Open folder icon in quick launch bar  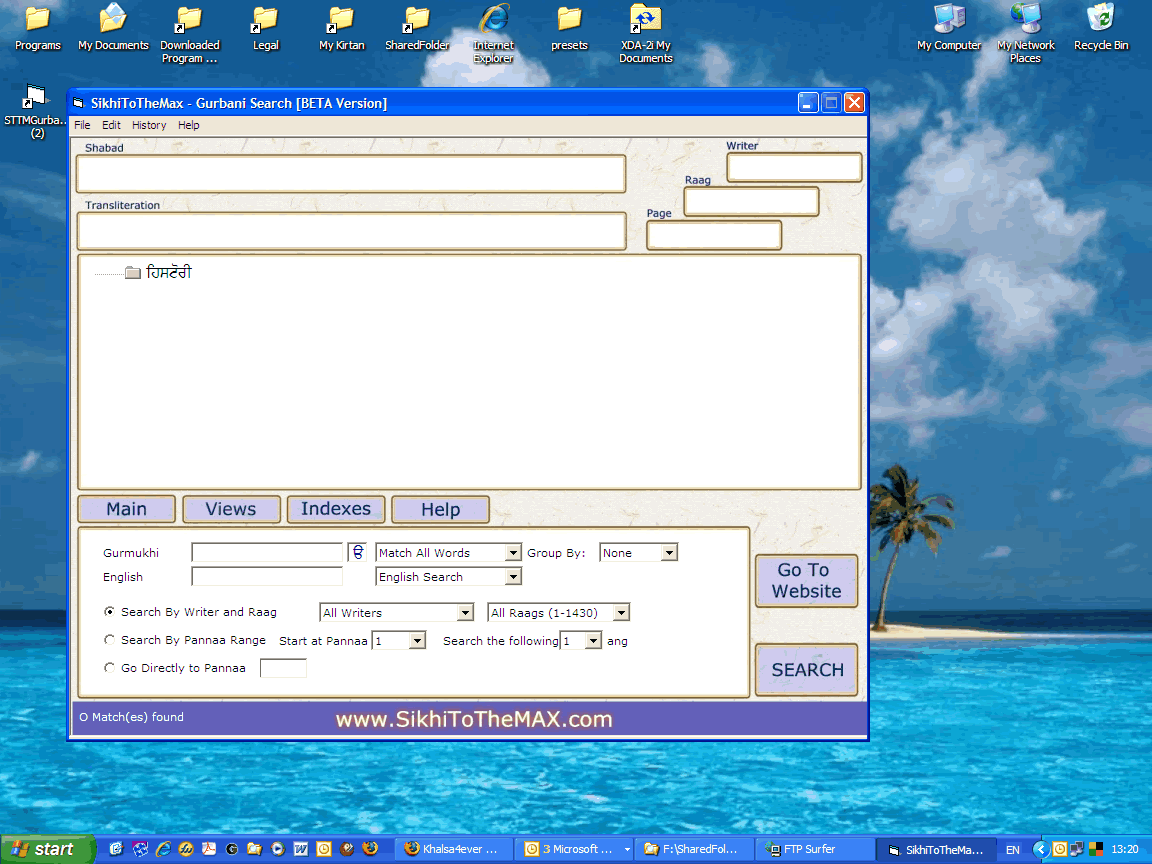point(254,849)
